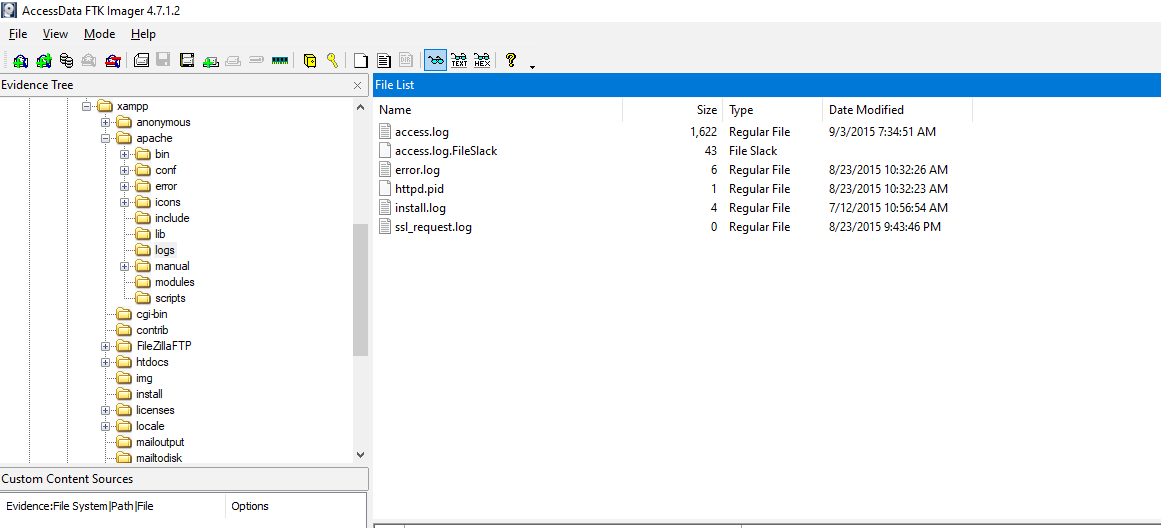
Task: Click the Export Files blank page icon
Action: tap(361, 61)
